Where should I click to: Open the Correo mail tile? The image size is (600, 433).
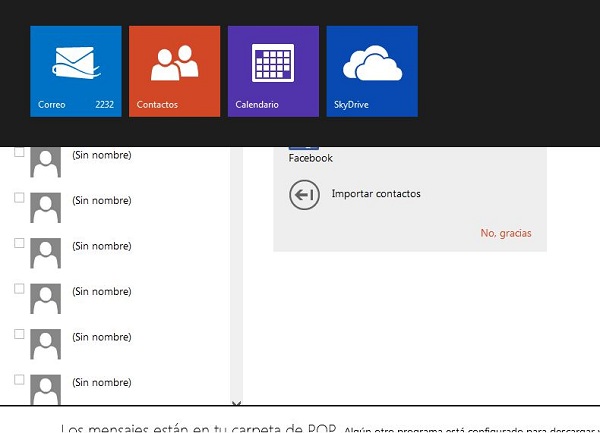(x=76, y=71)
